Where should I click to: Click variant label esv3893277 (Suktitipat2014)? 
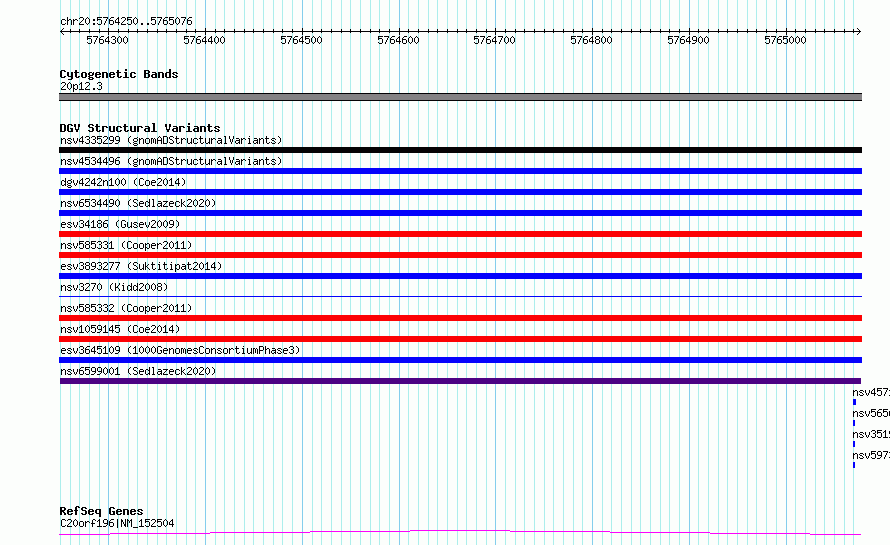pos(141,266)
